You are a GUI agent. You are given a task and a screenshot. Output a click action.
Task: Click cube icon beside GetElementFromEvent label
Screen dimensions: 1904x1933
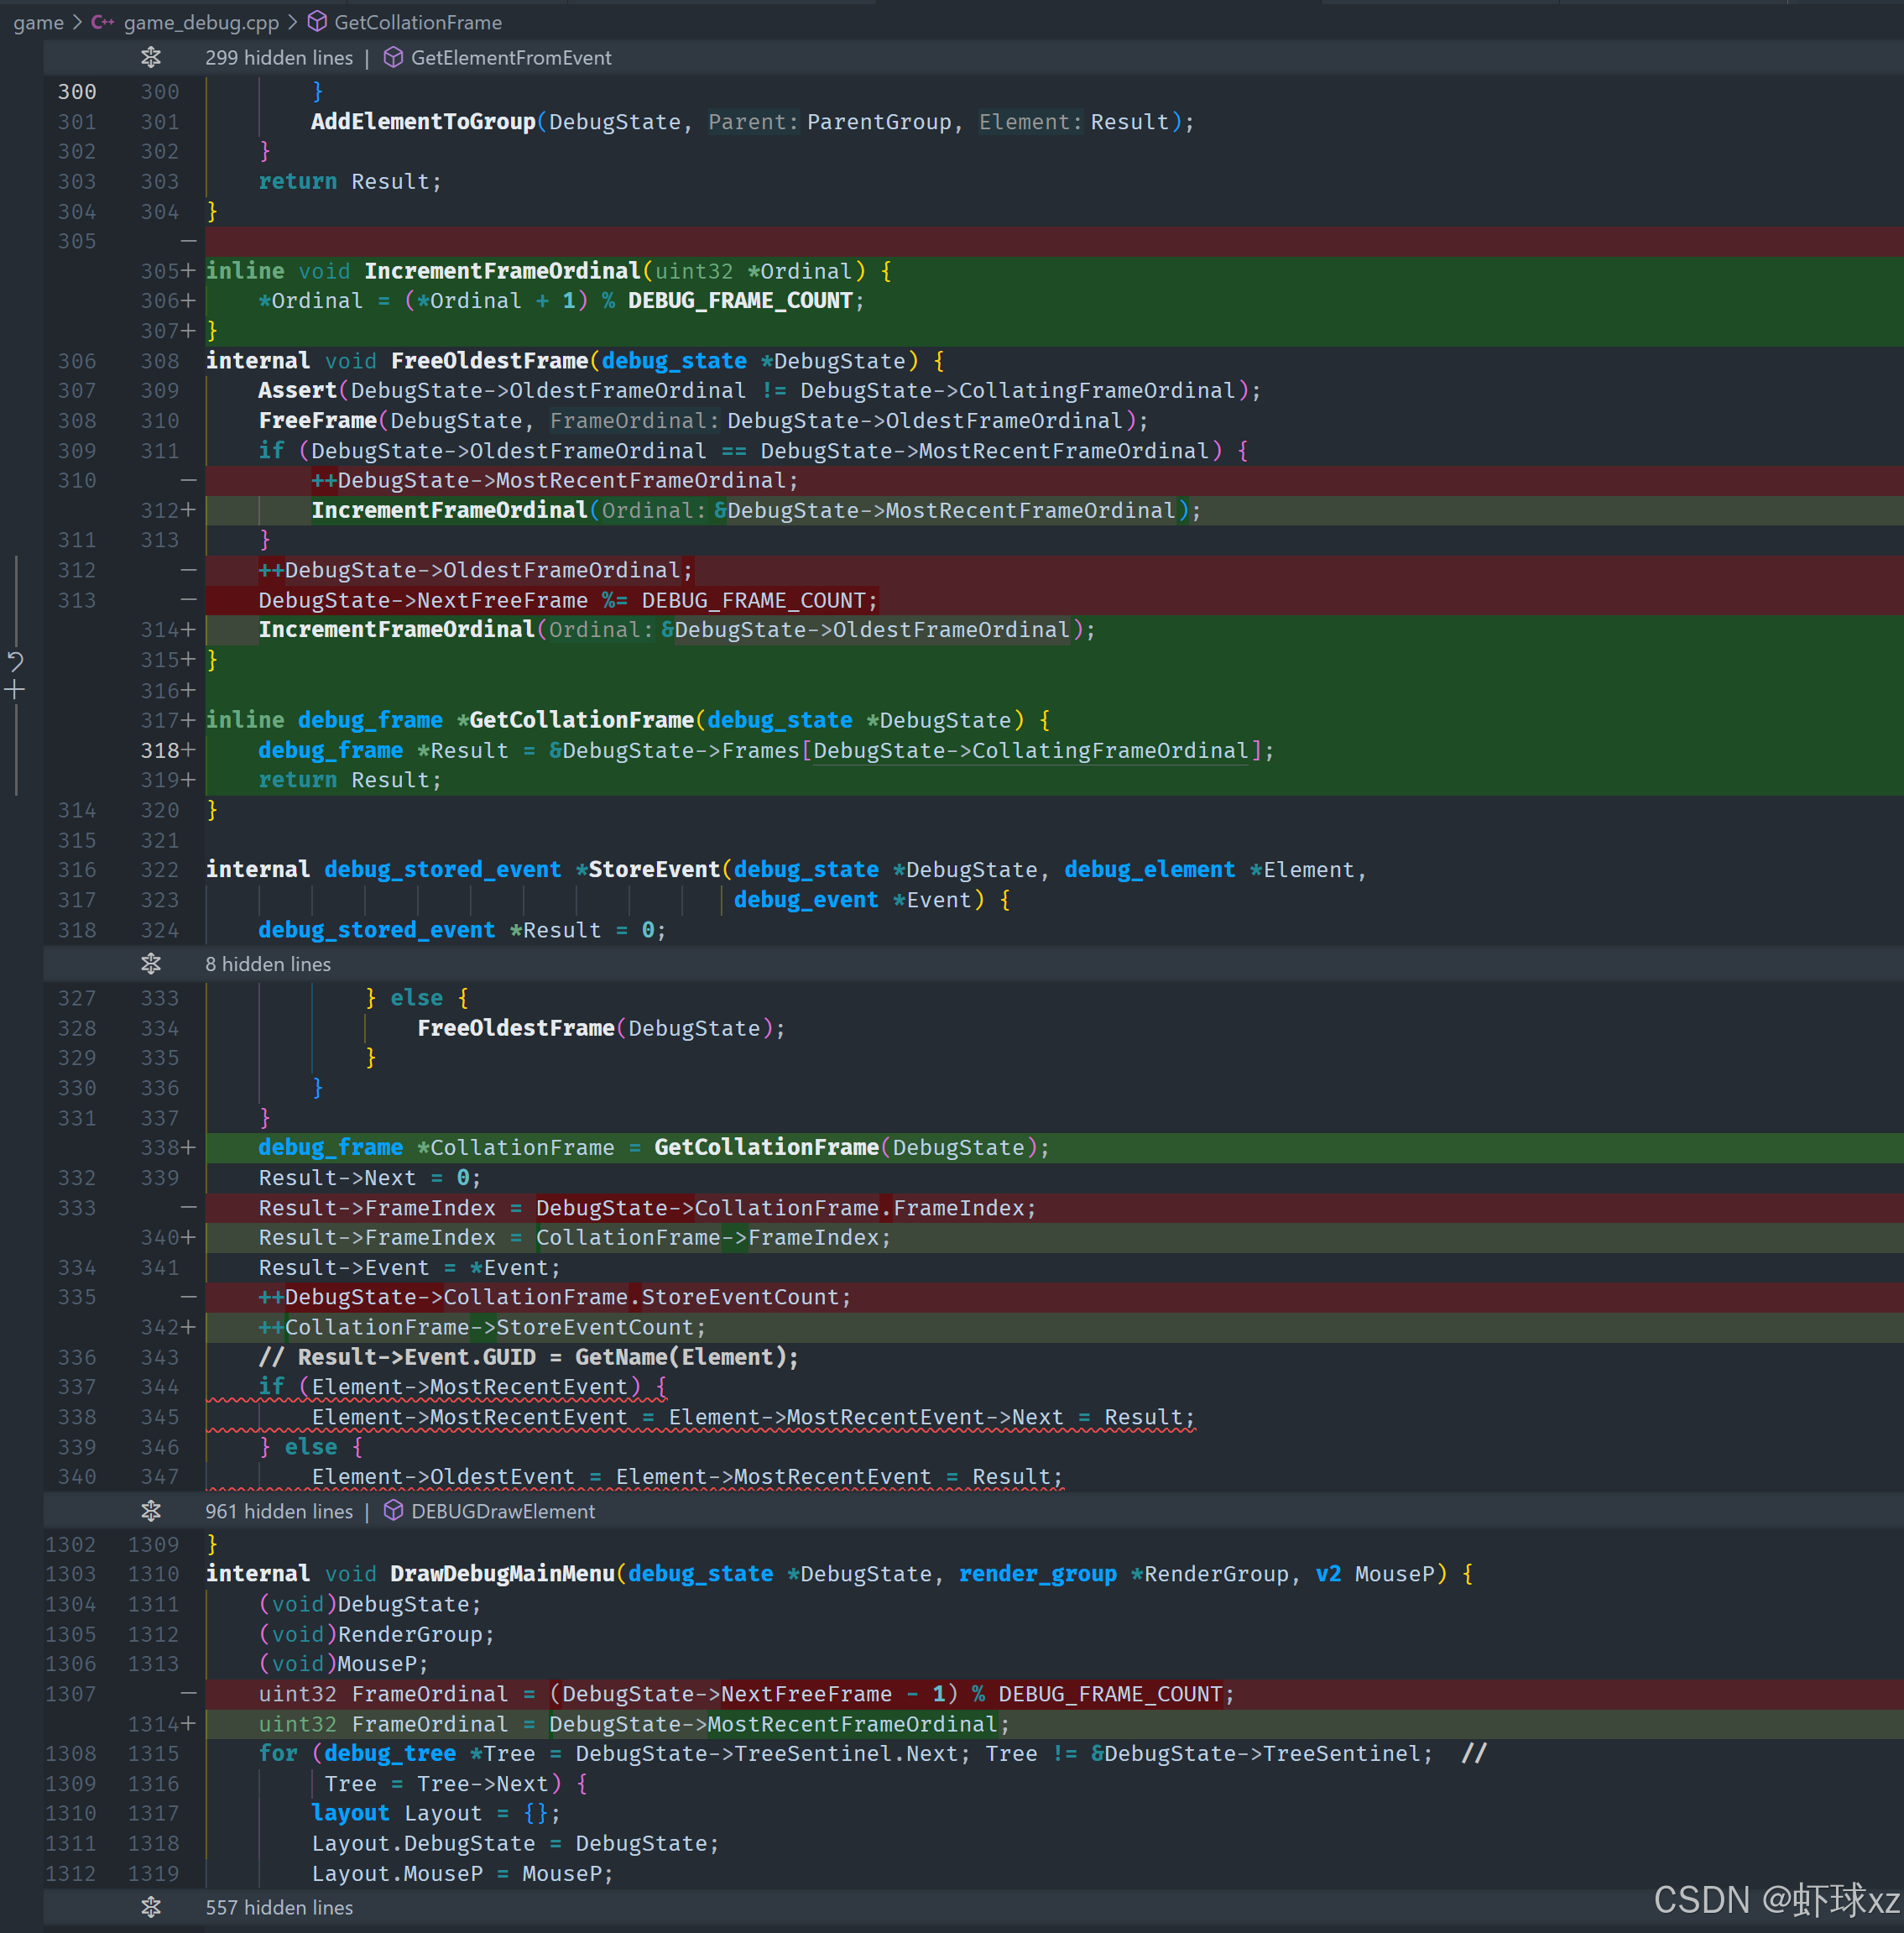tap(394, 58)
